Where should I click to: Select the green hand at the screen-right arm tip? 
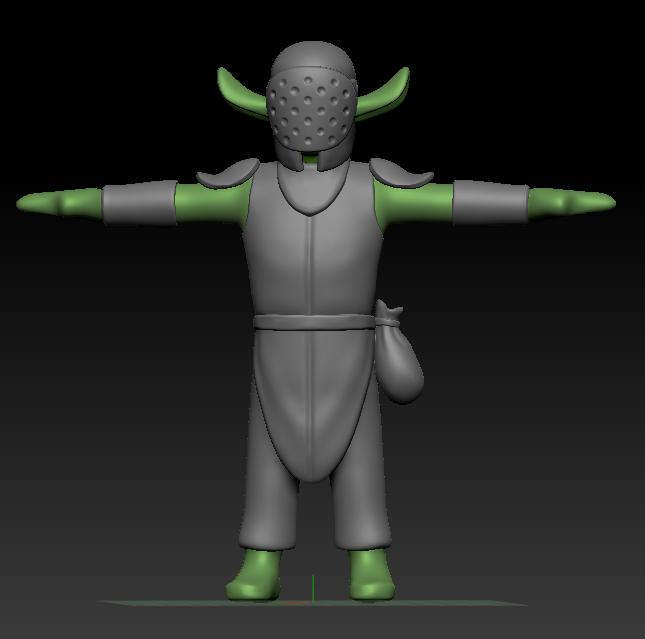(x=572, y=202)
